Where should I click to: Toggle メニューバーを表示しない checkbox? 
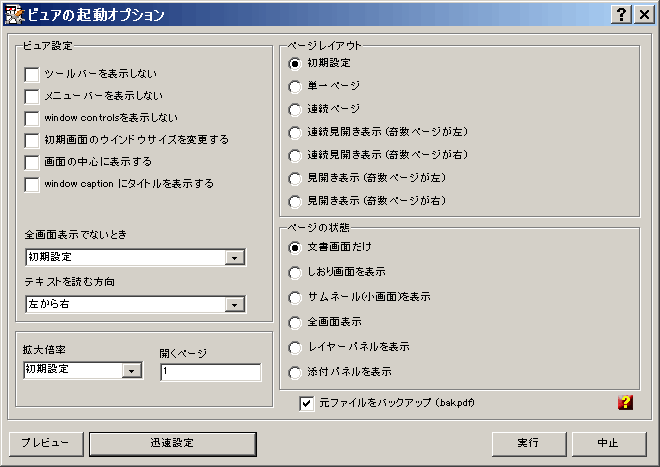(x=33, y=97)
